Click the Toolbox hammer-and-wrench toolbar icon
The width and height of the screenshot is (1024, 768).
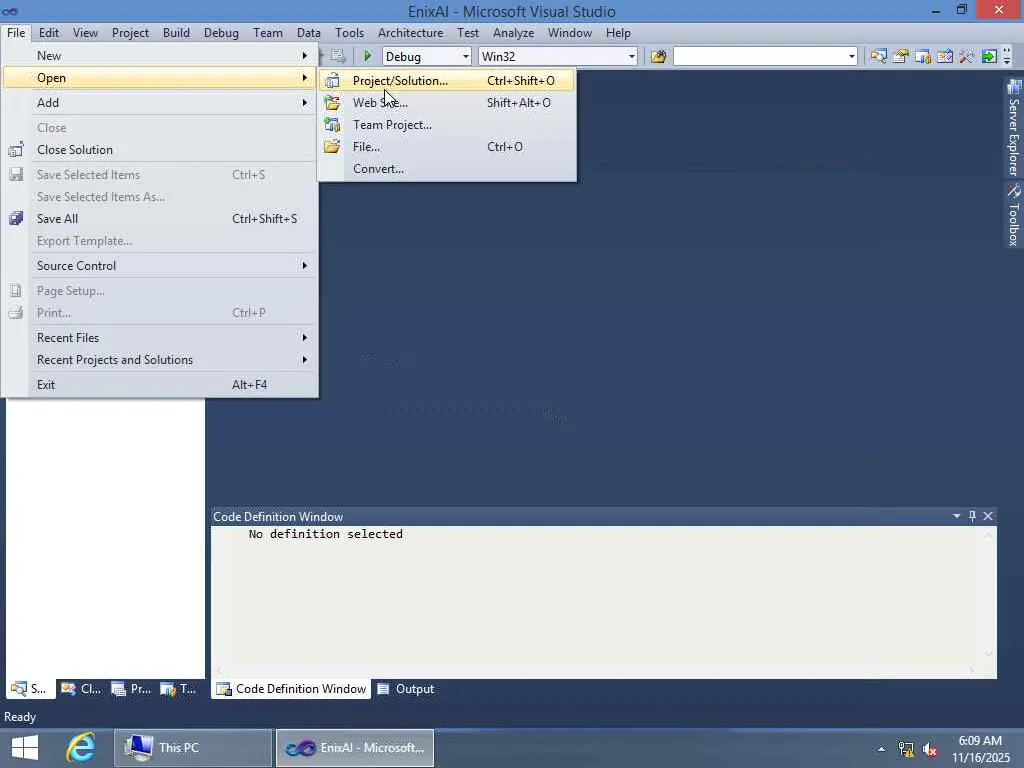click(967, 56)
